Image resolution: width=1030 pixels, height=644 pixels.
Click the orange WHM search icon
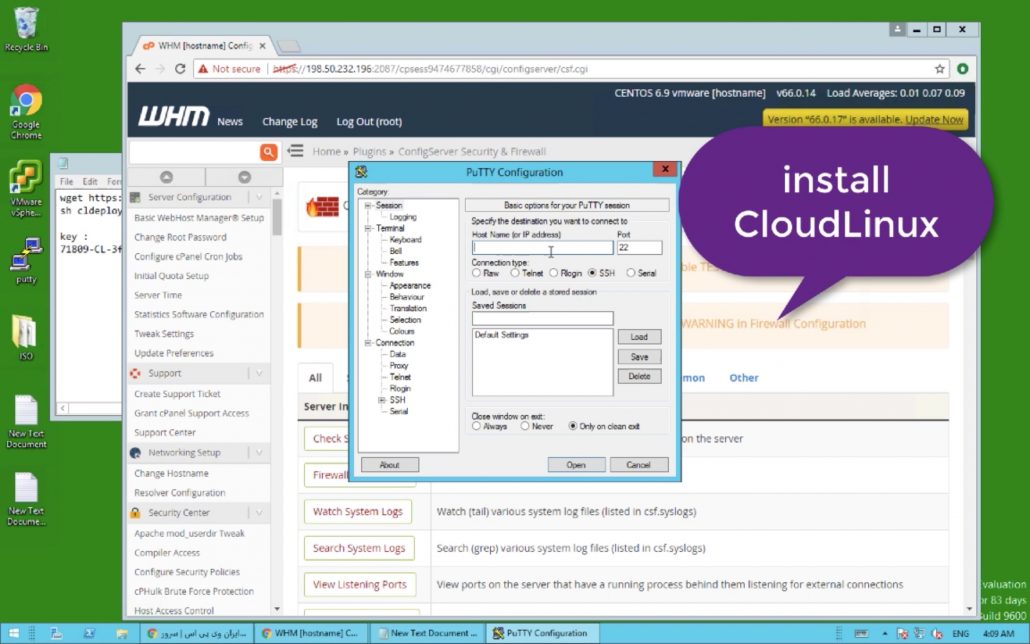coord(268,152)
